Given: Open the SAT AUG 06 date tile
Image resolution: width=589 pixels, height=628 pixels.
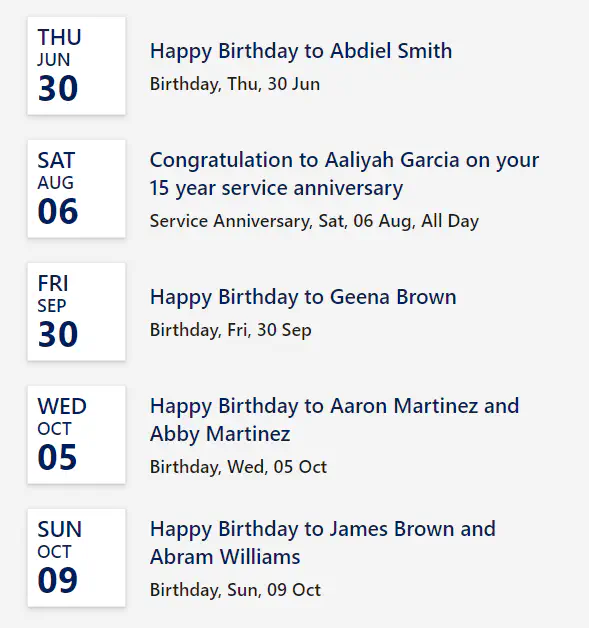Looking at the screenshot, I should point(76,189).
